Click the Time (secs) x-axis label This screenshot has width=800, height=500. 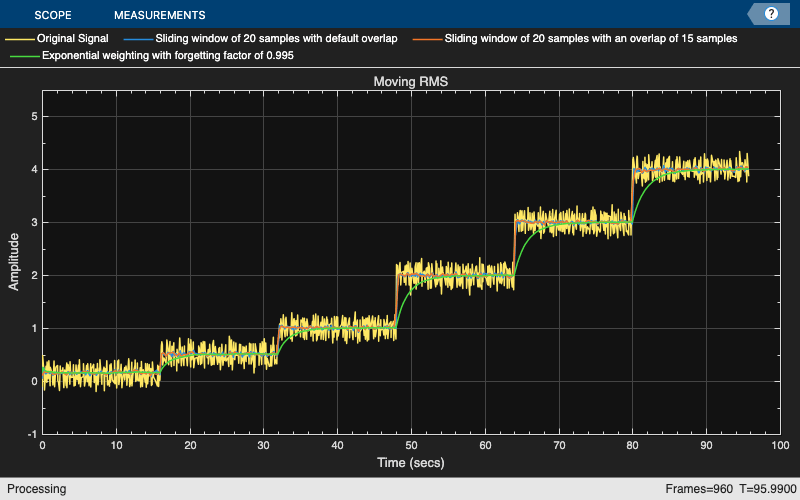(410, 463)
